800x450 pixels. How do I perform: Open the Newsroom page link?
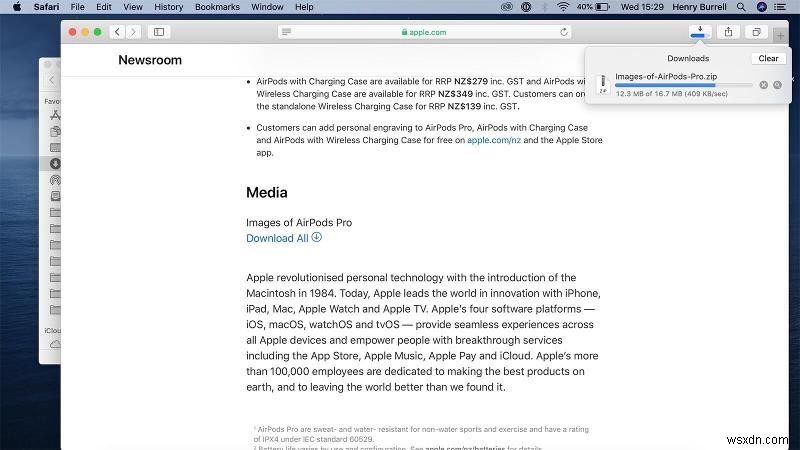pos(150,60)
